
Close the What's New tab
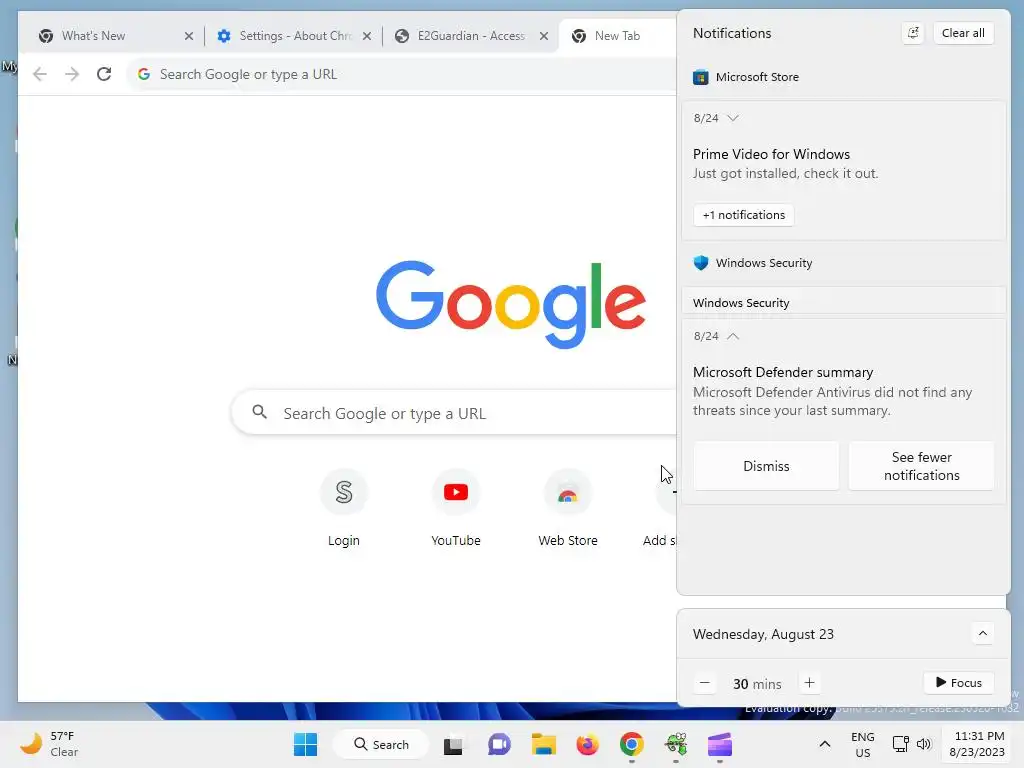(189, 36)
